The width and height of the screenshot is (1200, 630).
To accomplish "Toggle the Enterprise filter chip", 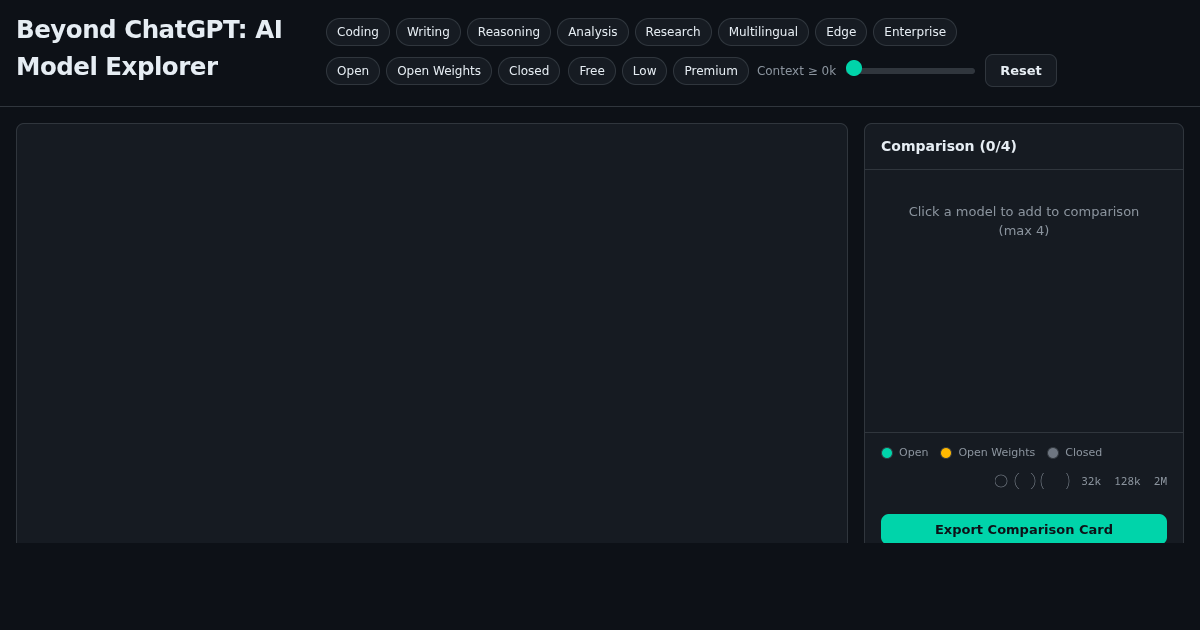I will pyautogui.click(x=915, y=32).
